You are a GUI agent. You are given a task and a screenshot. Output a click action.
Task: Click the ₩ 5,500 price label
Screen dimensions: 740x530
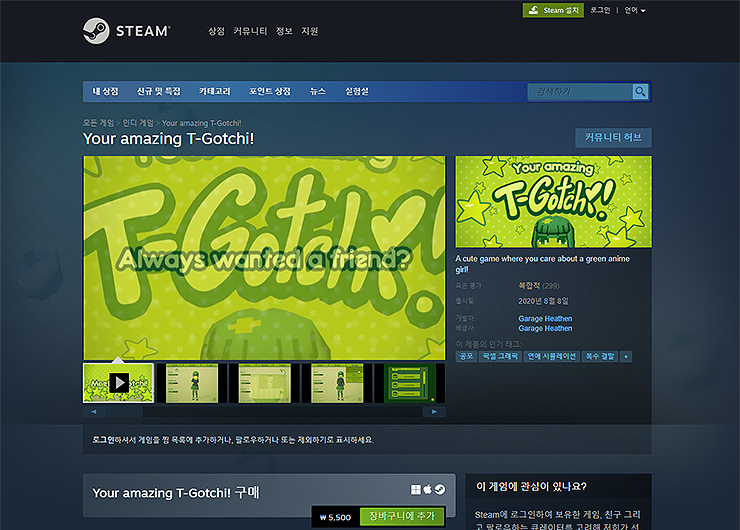pyautogui.click(x=336, y=517)
